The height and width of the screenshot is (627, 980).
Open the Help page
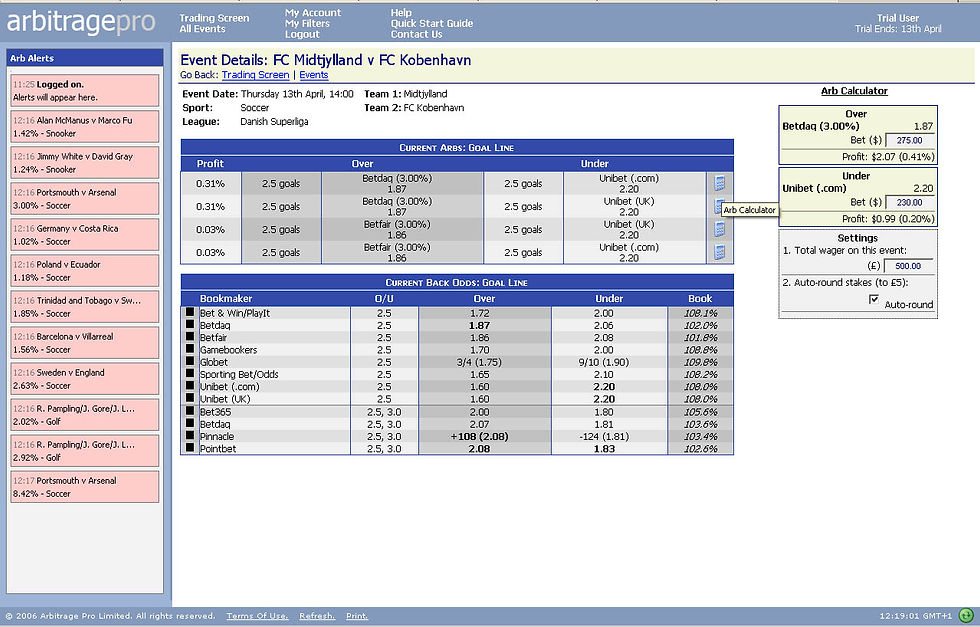click(x=401, y=13)
